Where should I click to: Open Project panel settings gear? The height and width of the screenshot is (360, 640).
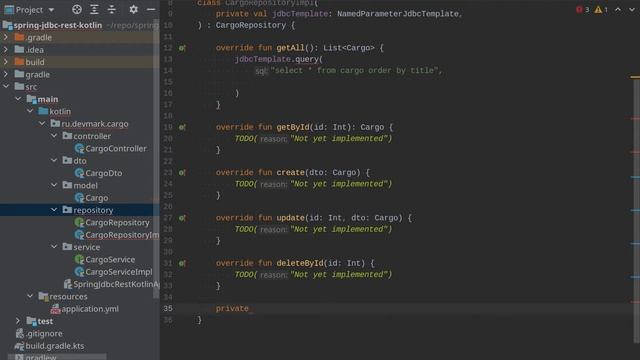tap(133, 9)
